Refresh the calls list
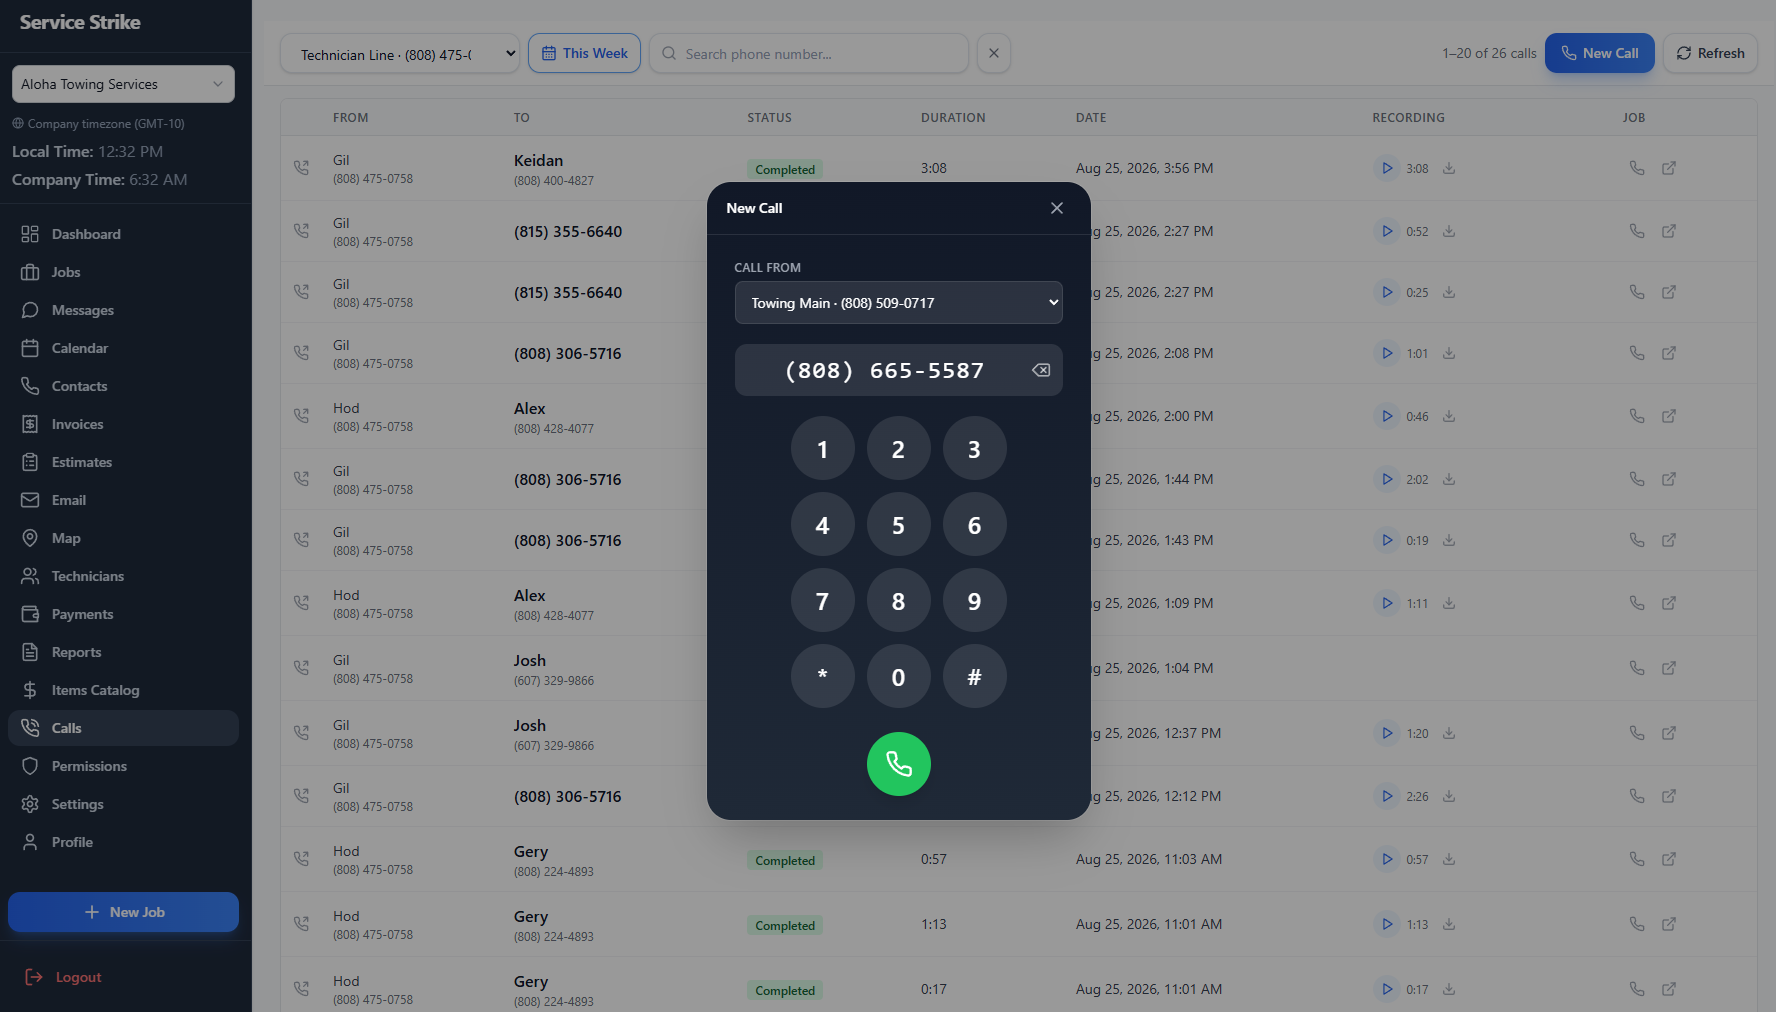The image size is (1776, 1012). click(1710, 53)
